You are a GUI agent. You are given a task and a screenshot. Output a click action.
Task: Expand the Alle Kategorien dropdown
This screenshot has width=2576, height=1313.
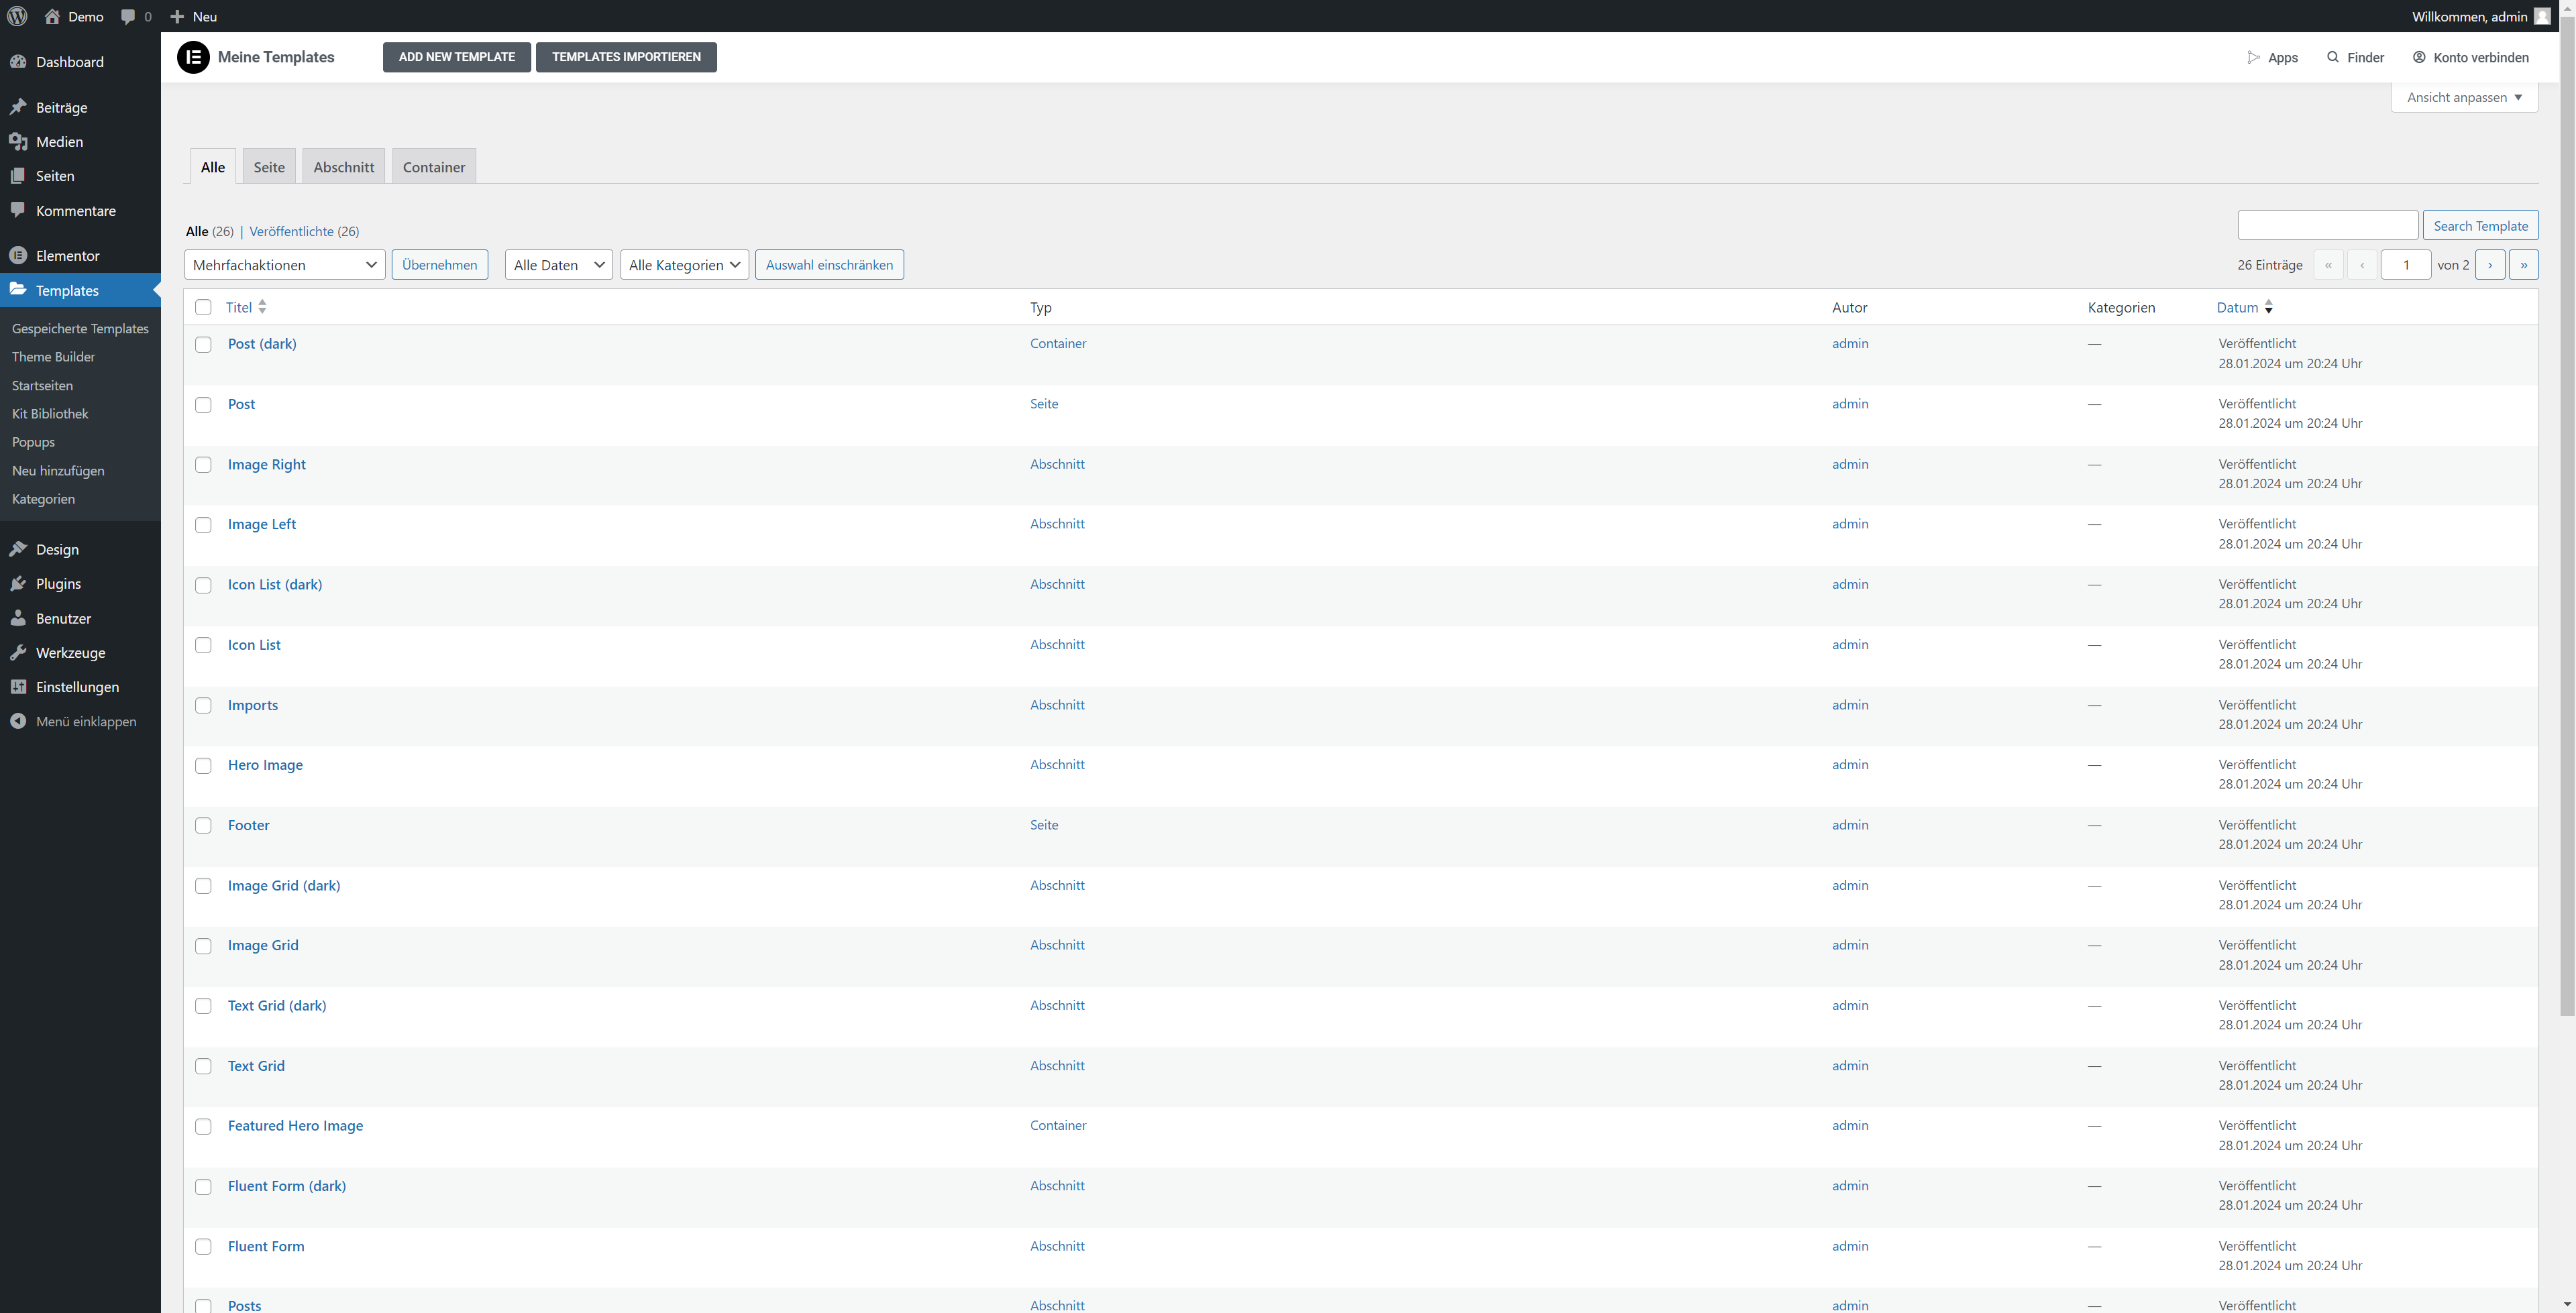point(684,265)
